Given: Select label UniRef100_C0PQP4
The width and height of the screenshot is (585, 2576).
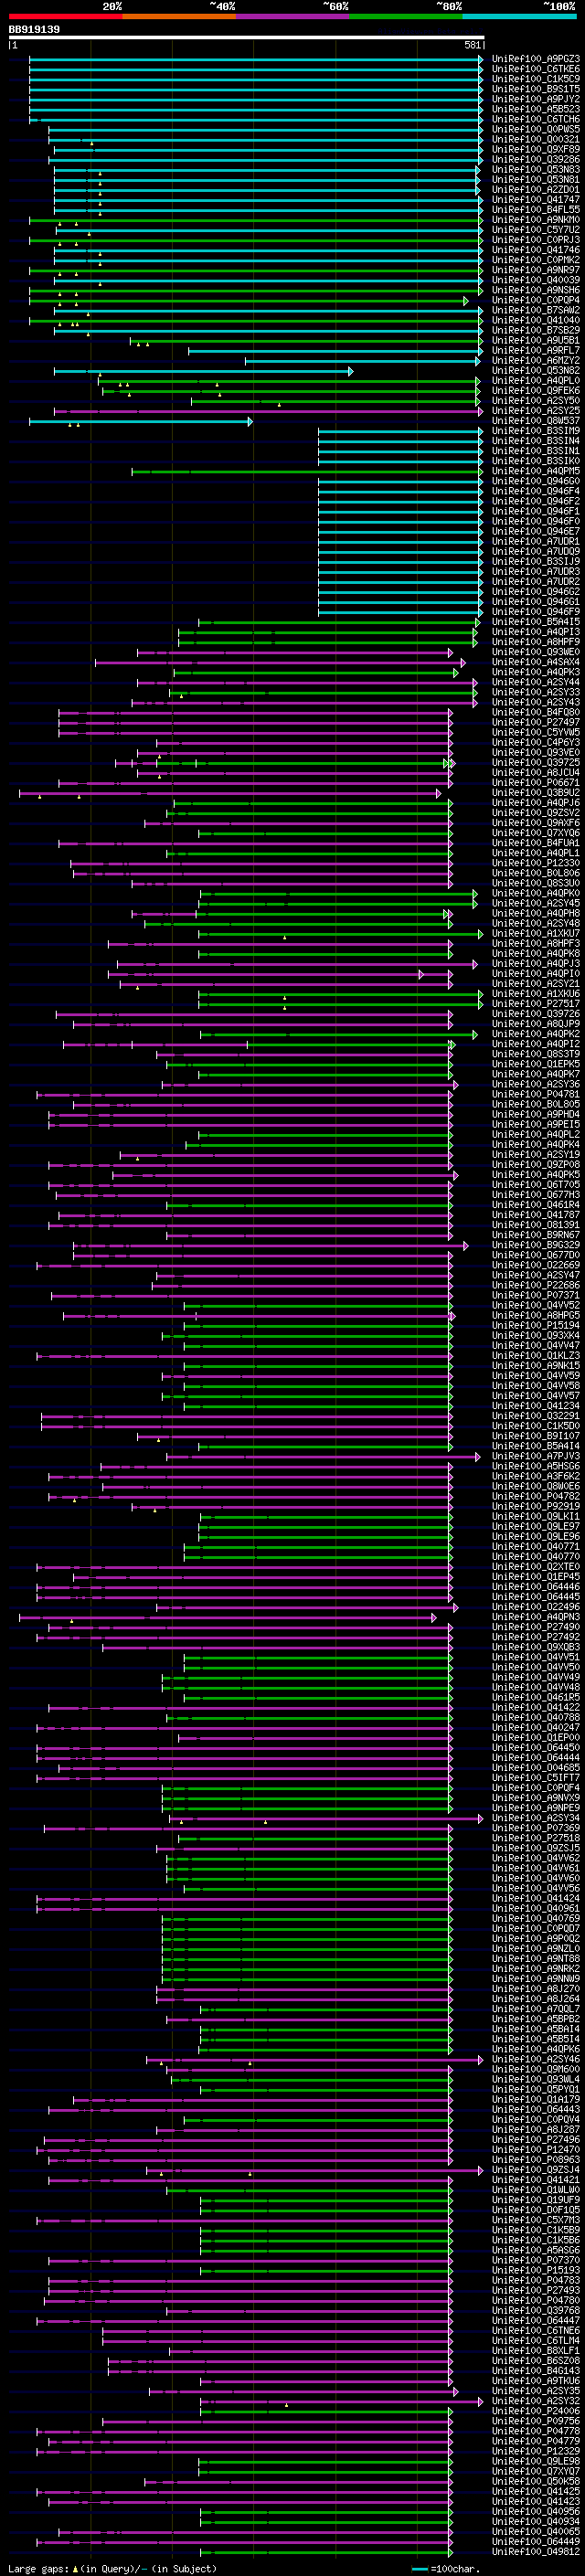Looking at the screenshot, I should point(536,300).
